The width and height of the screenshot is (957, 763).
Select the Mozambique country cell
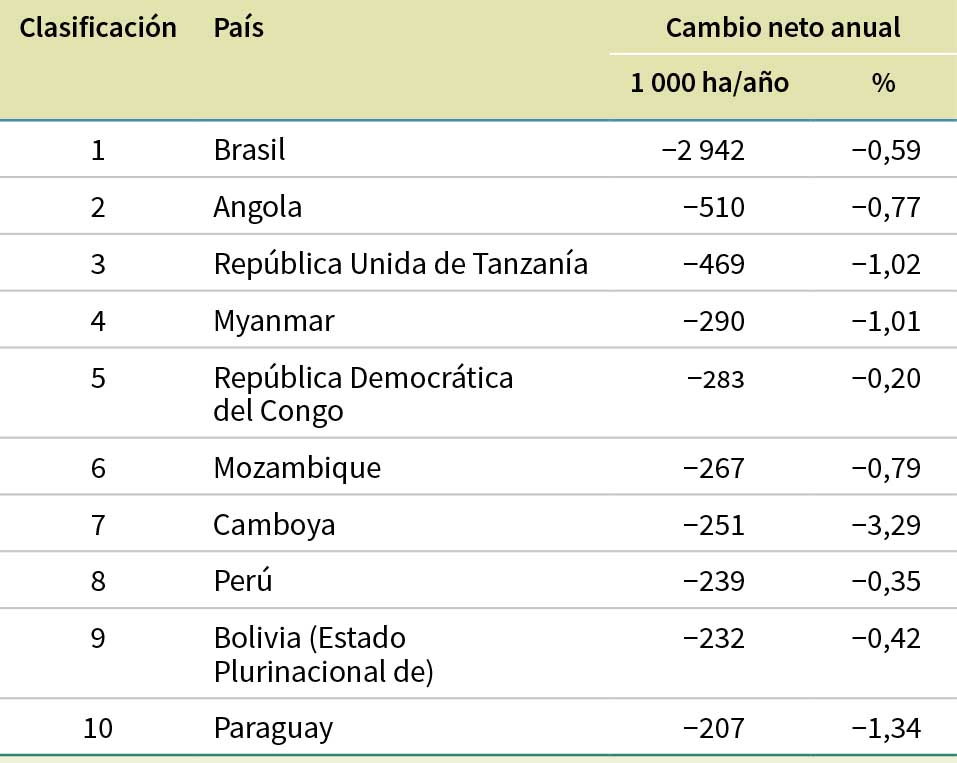tap(297, 468)
